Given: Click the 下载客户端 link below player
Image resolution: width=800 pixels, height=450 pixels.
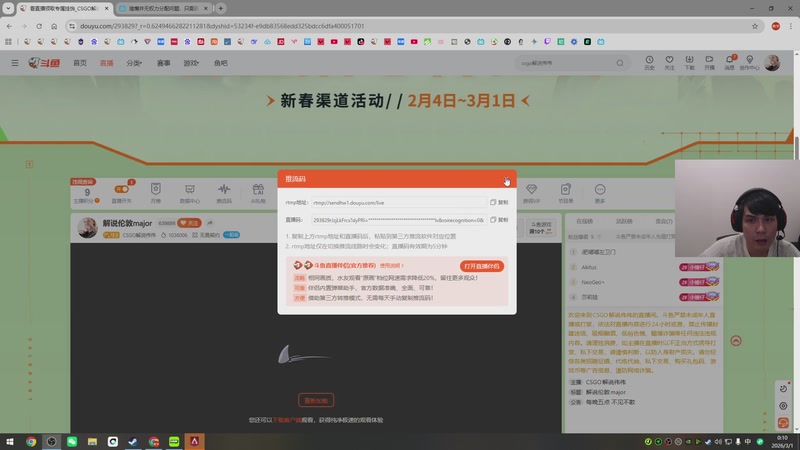Looking at the screenshot, I should tap(287, 420).
